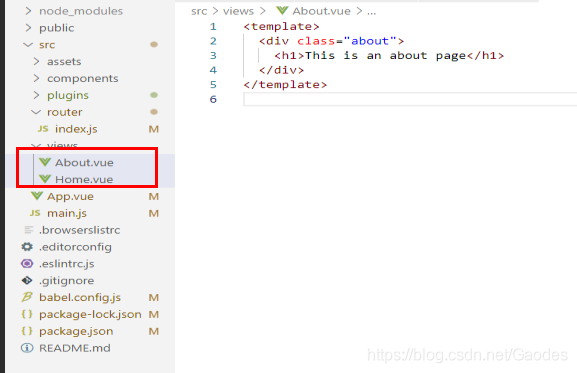Click the Vue icon beside App.vue

pyautogui.click(x=37, y=196)
